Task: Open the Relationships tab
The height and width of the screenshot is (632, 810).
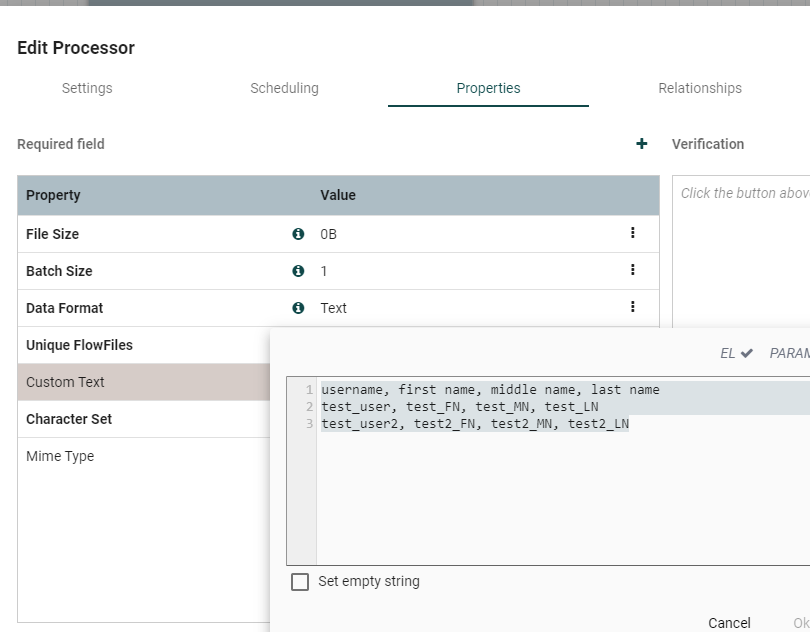Action: click(x=700, y=88)
